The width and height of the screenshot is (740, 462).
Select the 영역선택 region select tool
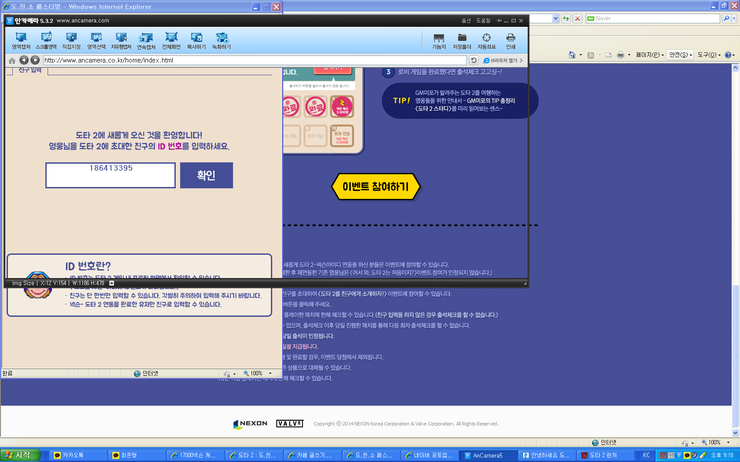point(96,41)
